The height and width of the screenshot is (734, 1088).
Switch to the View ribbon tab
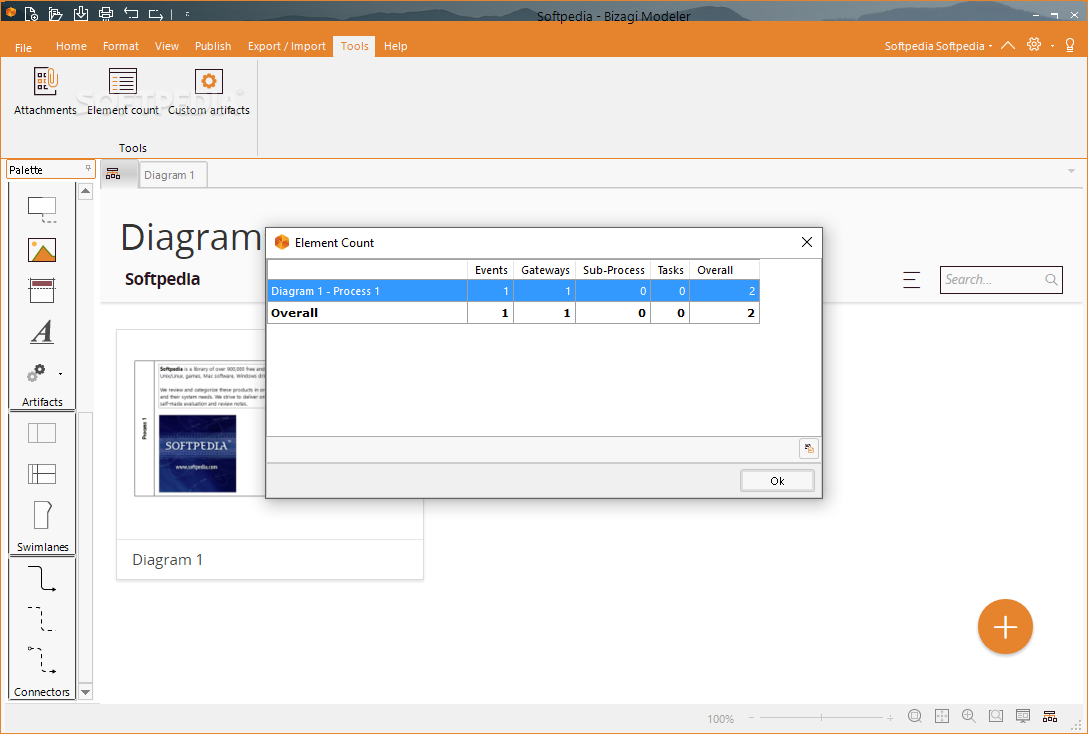tap(167, 46)
